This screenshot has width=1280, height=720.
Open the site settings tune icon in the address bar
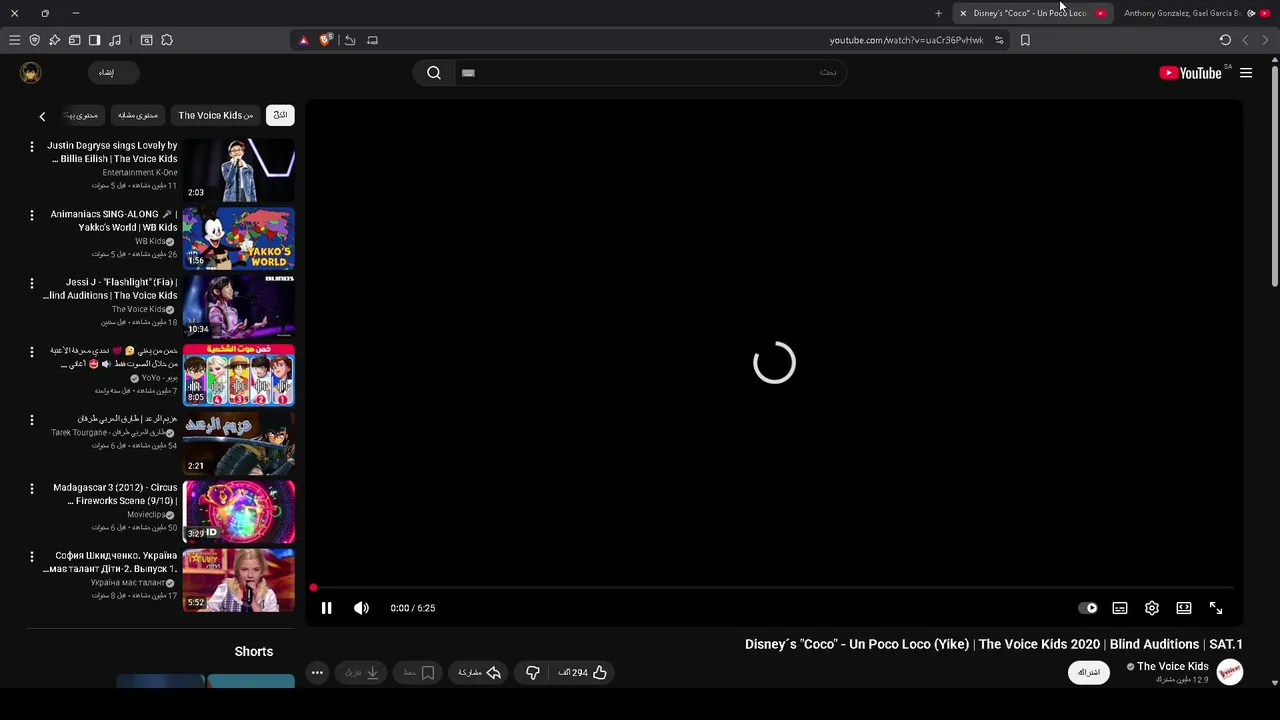click(999, 40)
